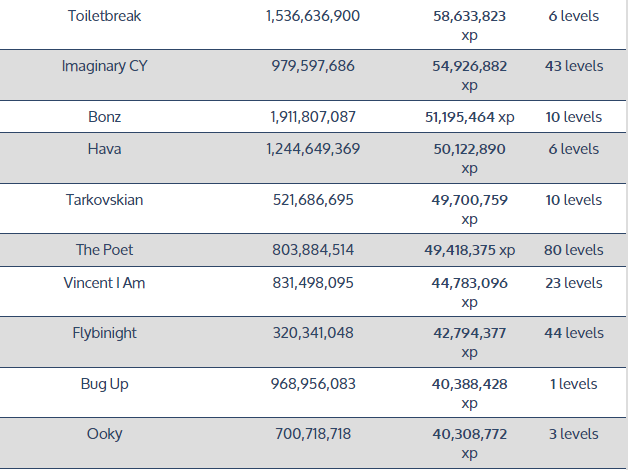Viewport: 628px width, 470px height.
Task: Select The Poet name cell
Action: coord(105,250)
